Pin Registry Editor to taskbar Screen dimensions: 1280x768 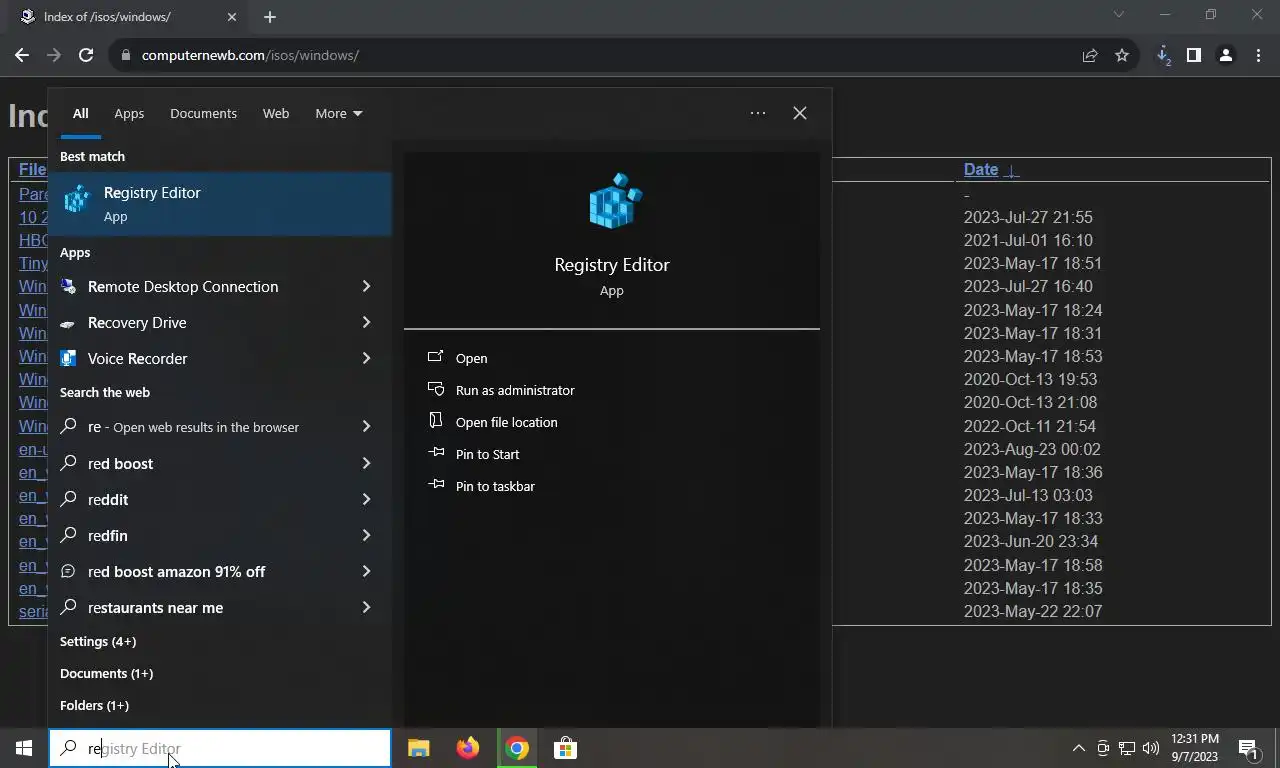click(495, 486)
